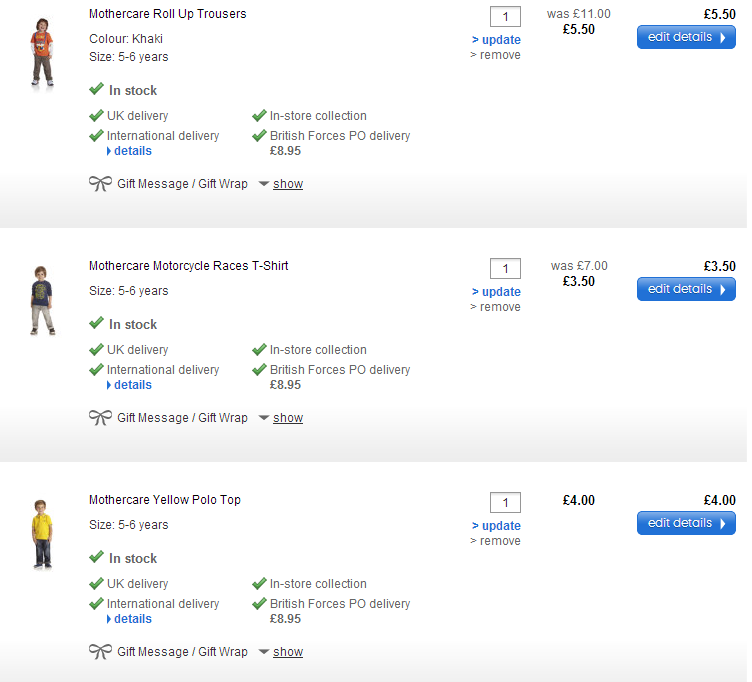Select the Yellow Polo Top quantity box
752x682 pixels.
505,503
